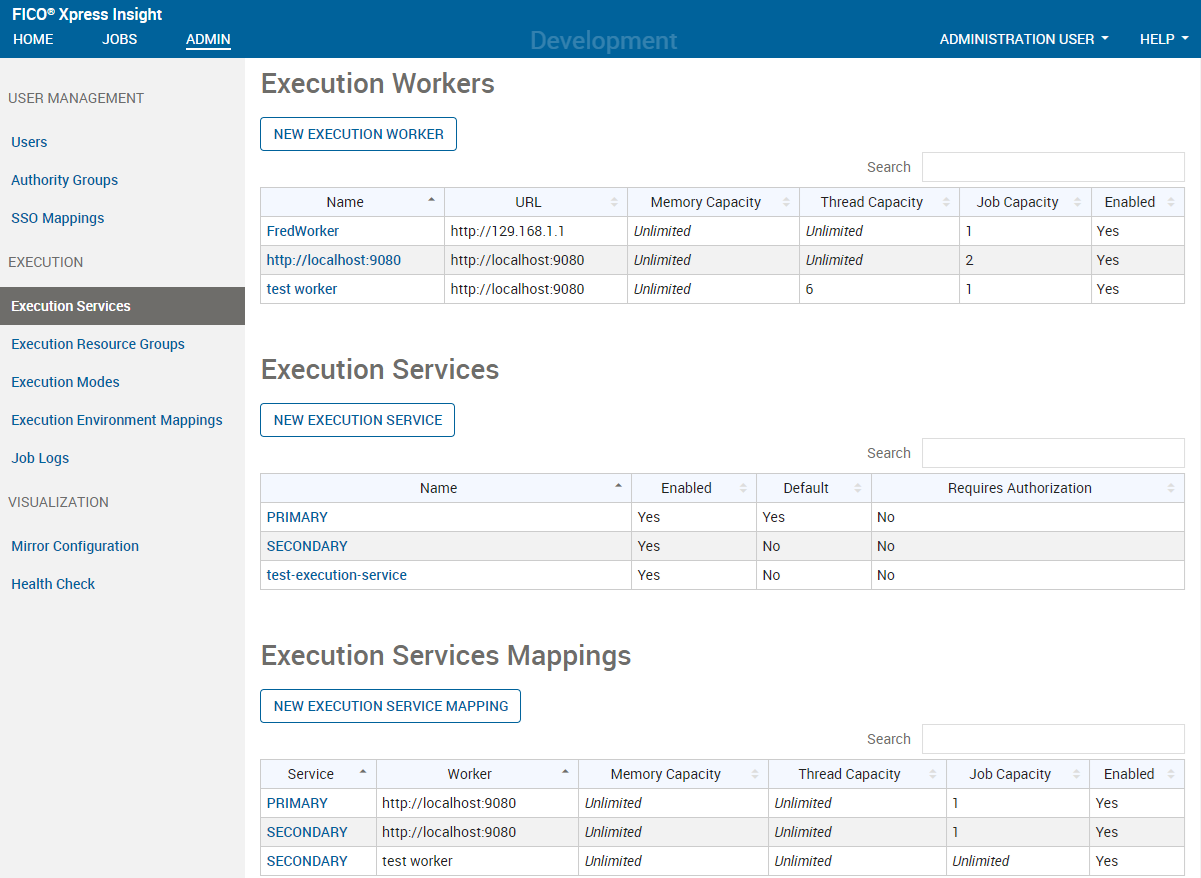
Task: Click New Execution Service Mapping button
Action: point(390,706)
